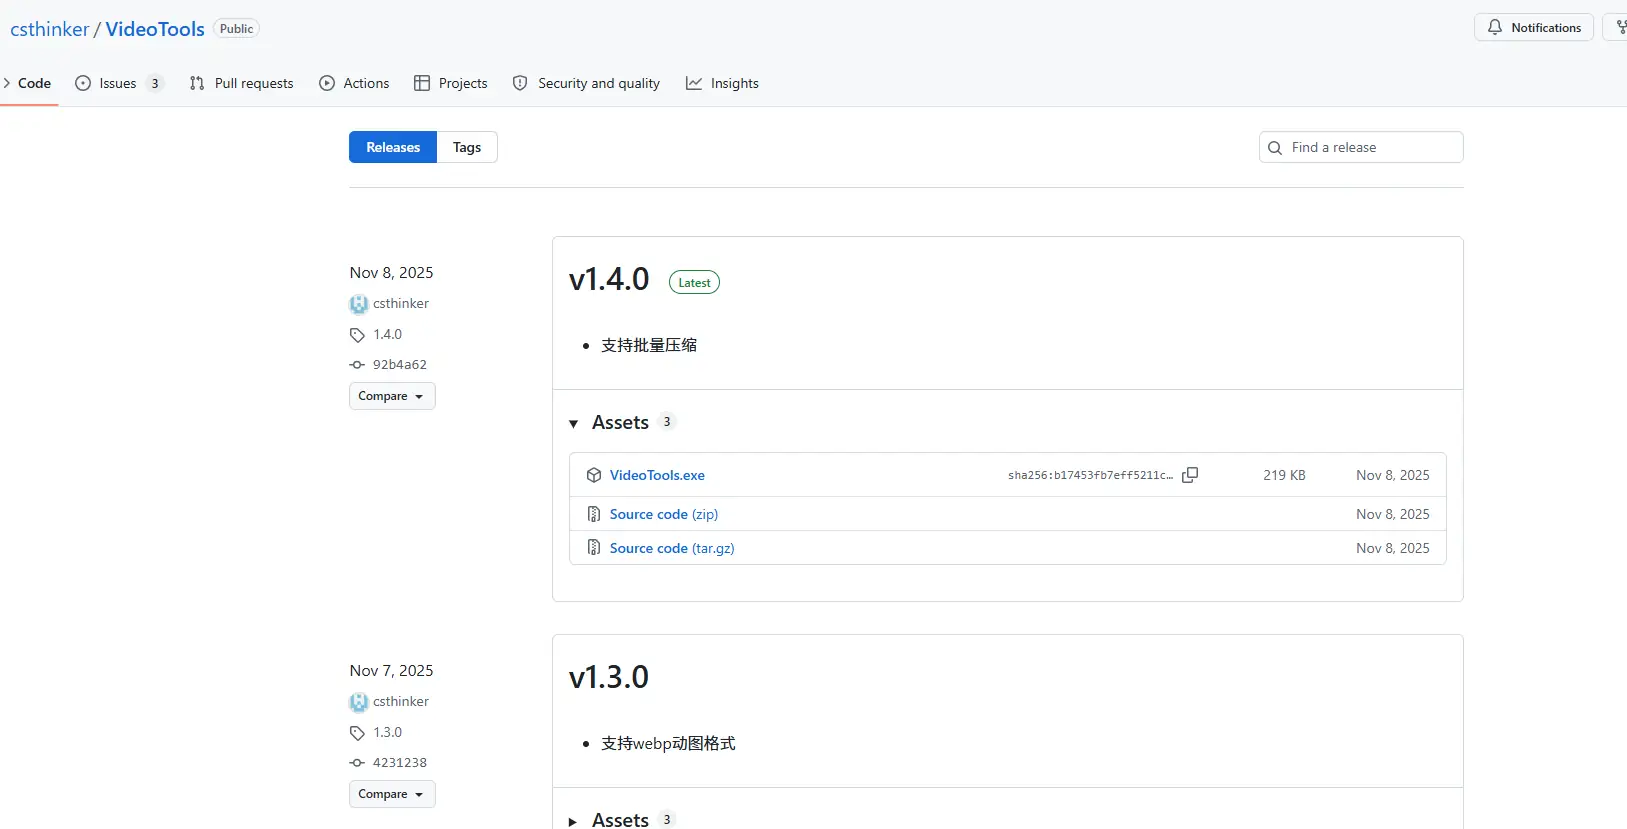Click the Notifications button

1534,27
